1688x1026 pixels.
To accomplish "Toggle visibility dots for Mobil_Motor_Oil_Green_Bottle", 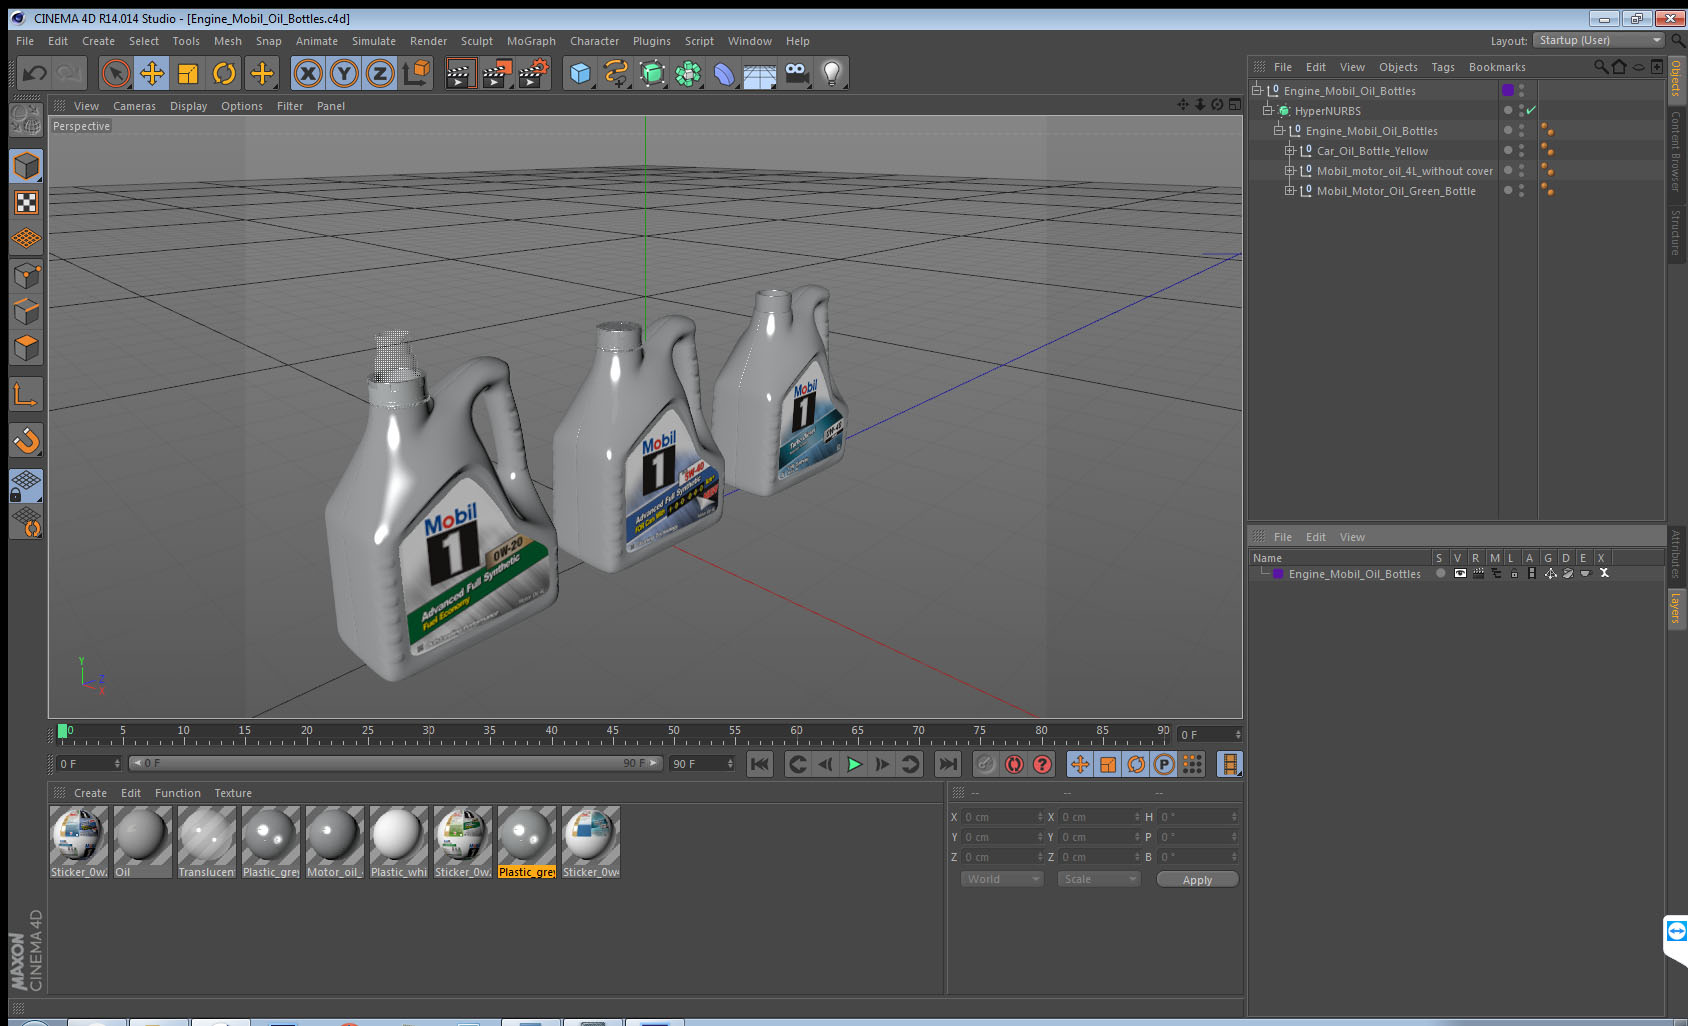I will (x=1521, y=190).
